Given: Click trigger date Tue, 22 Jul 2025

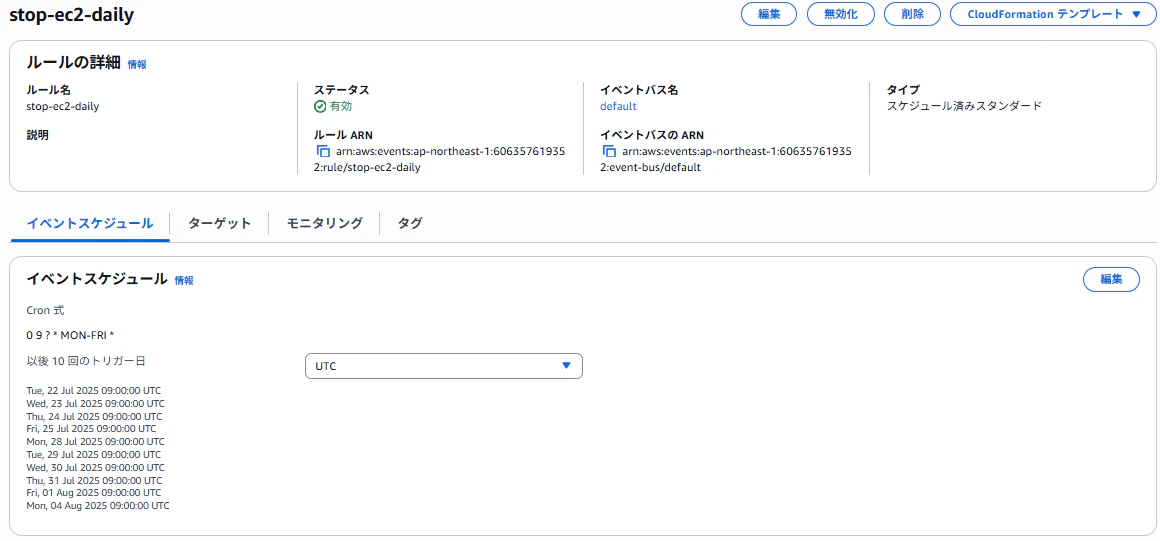Looking at the screenshot, I should pyautogui.click(x=93, y=391).
